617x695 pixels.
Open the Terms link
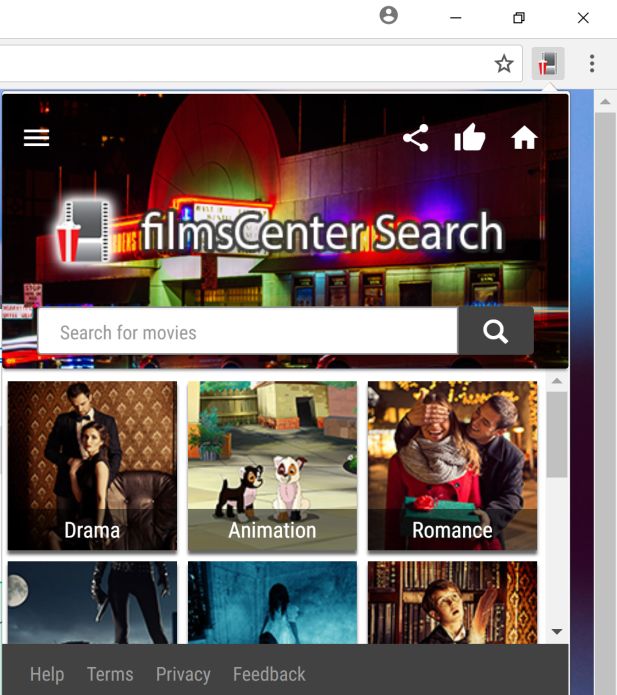(x=110, y=674)
